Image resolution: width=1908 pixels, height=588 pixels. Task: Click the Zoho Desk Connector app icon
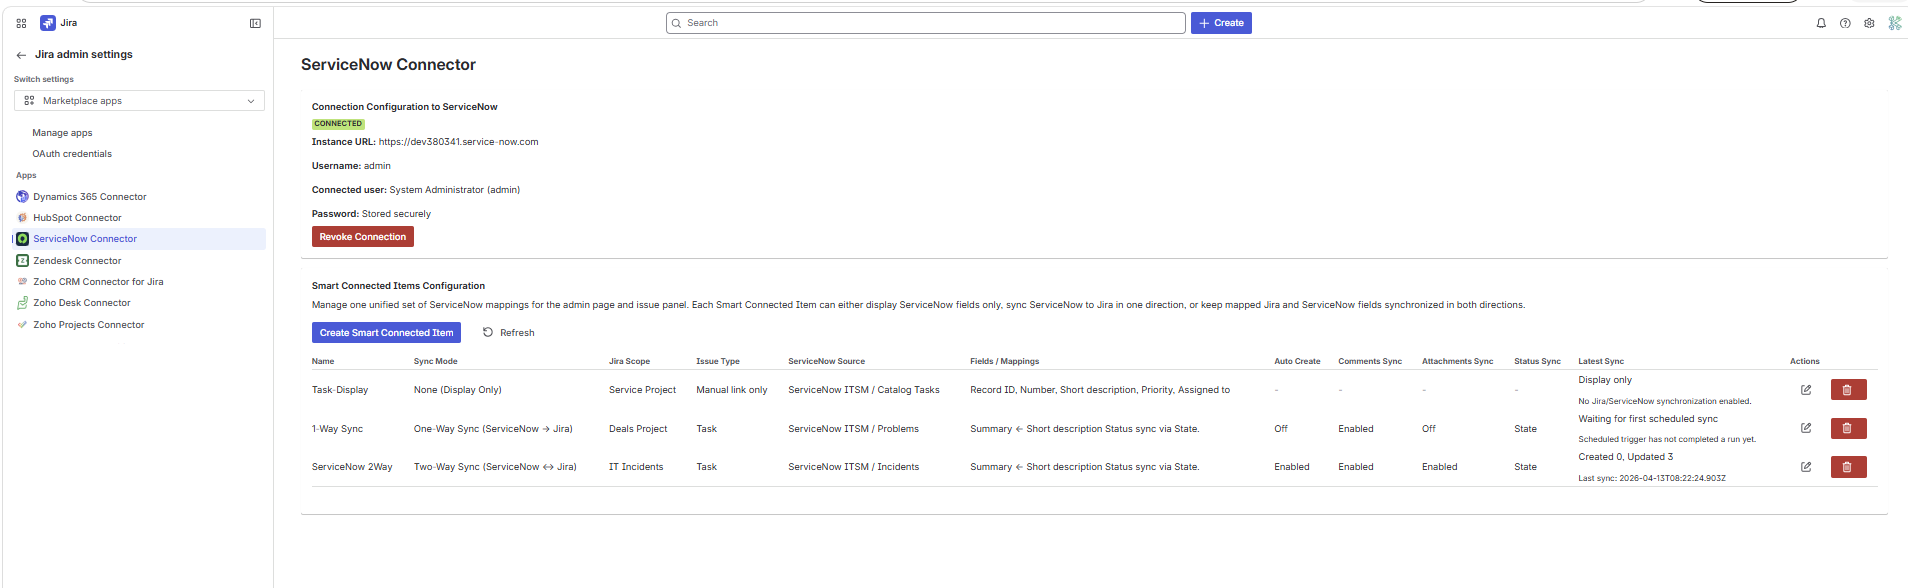pos(22,303)
